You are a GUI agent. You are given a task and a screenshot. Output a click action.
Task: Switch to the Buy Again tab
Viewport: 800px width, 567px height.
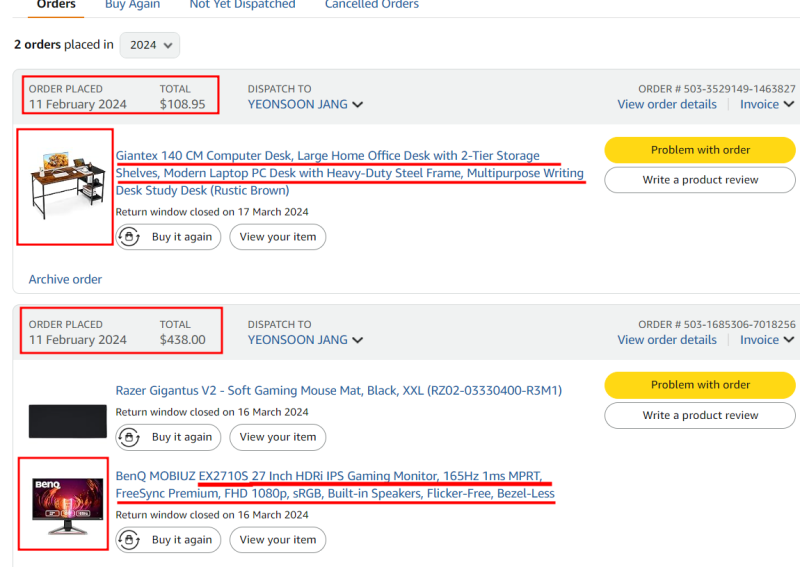click(x=132, y=5)
